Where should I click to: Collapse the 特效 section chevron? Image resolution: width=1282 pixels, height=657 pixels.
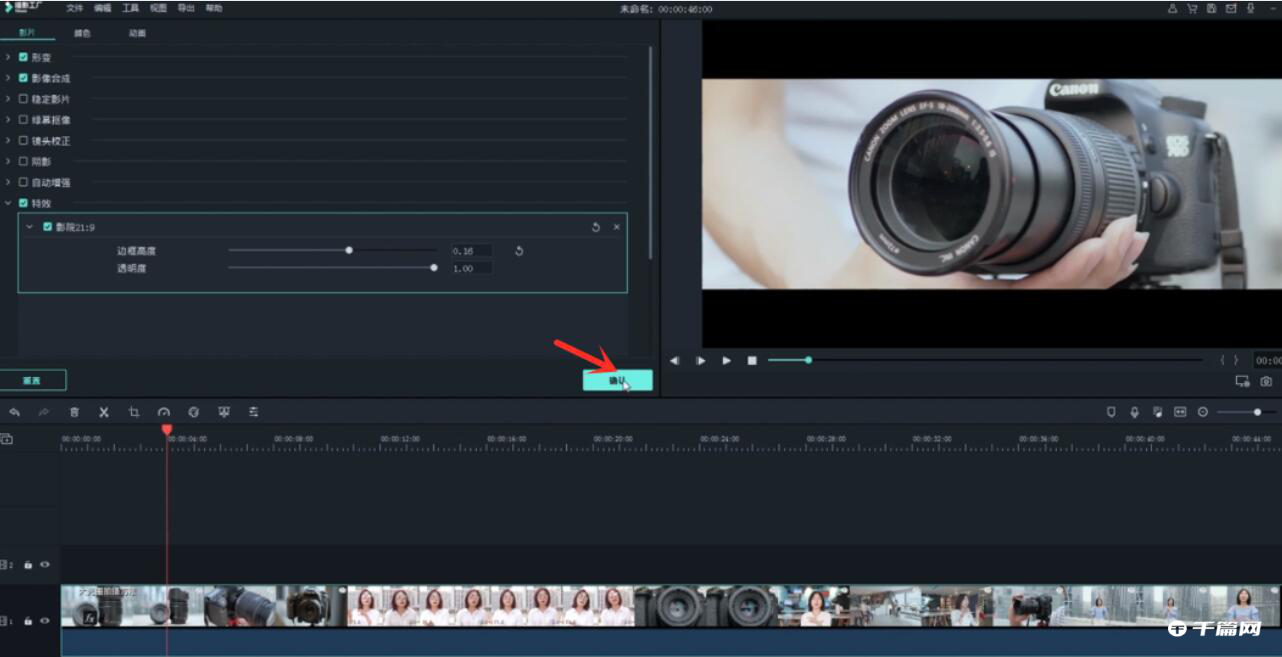pos(8,203)
